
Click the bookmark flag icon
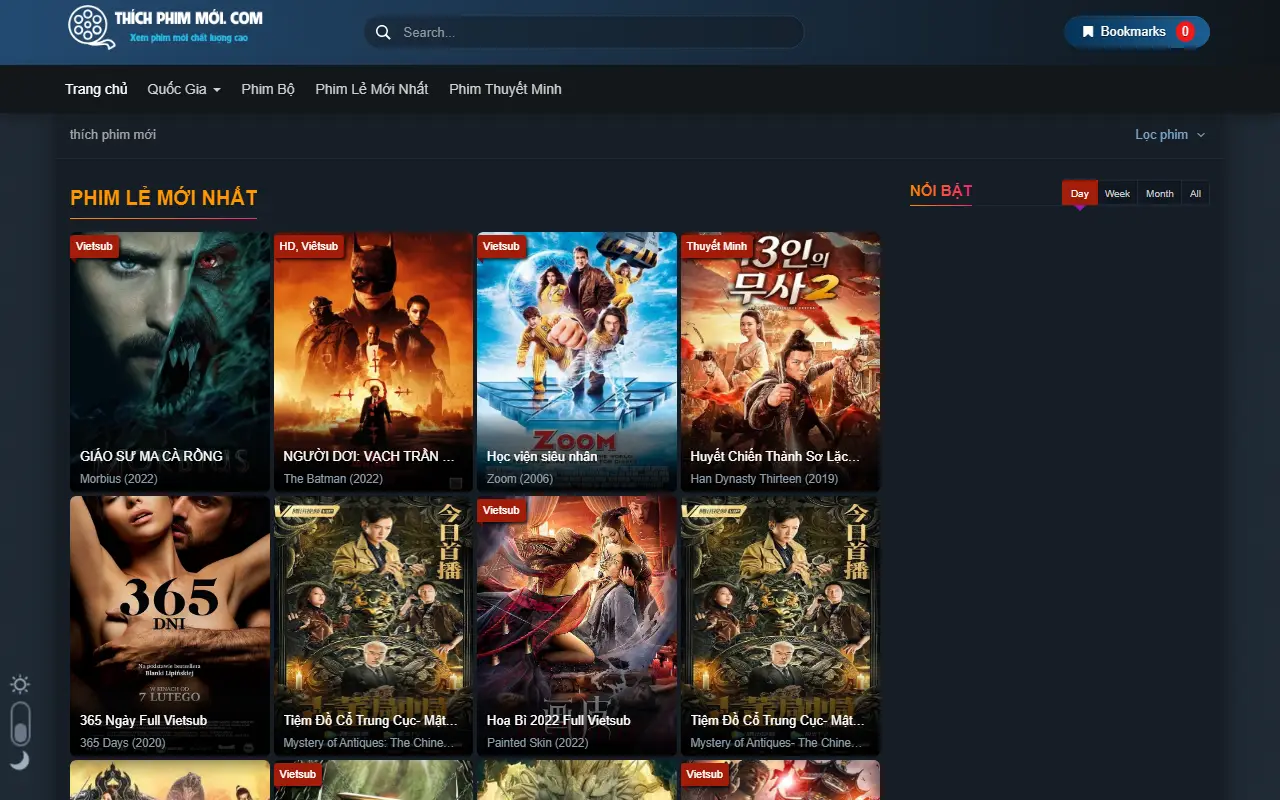coord(1088,32)
